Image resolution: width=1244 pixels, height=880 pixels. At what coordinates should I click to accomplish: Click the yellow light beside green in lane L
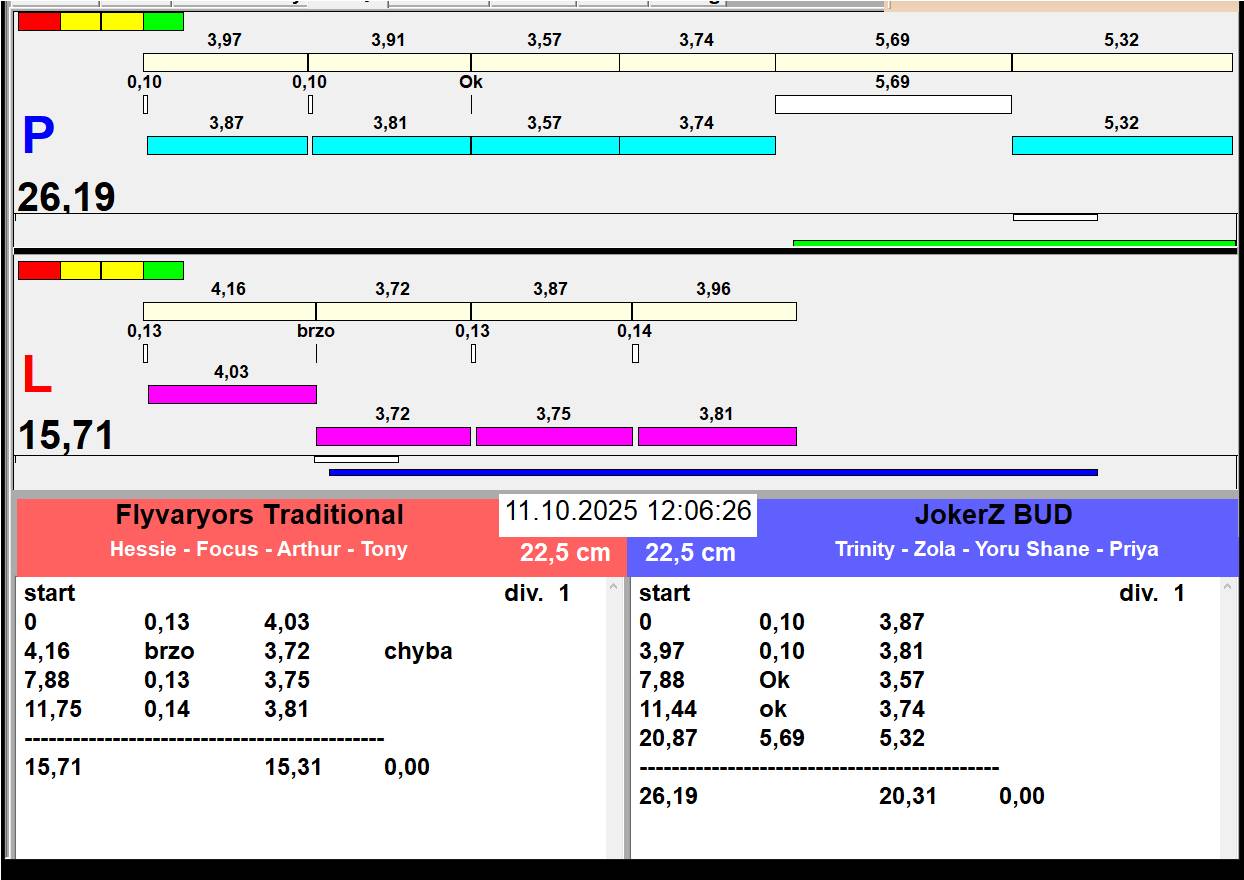[x=122, y=270]
